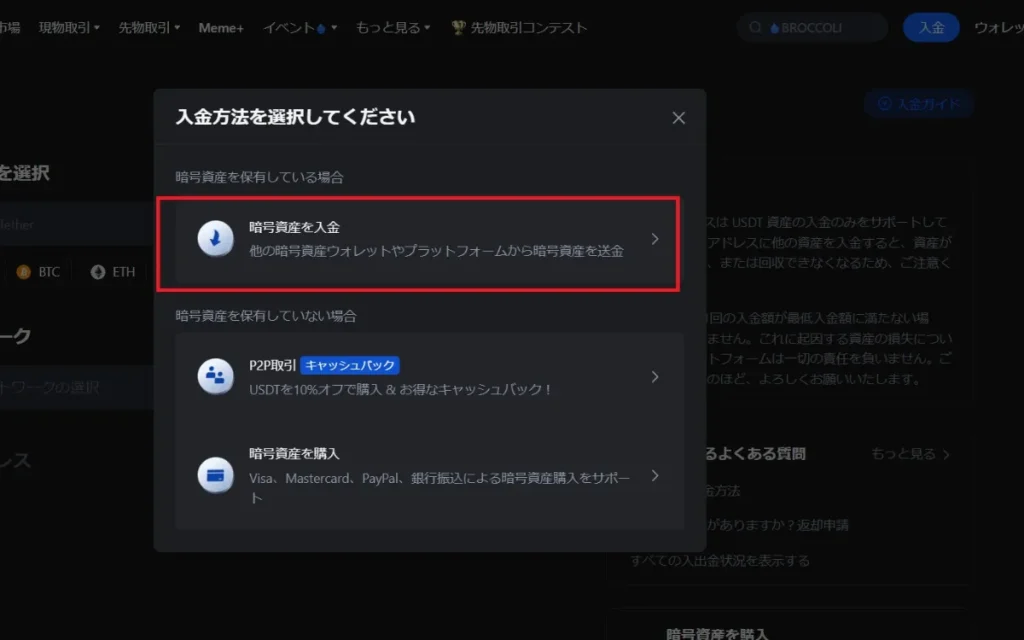Select the ETH coin icon
Image resolution: width=1024 pixels, height=640 pixels.
(98, 272)
